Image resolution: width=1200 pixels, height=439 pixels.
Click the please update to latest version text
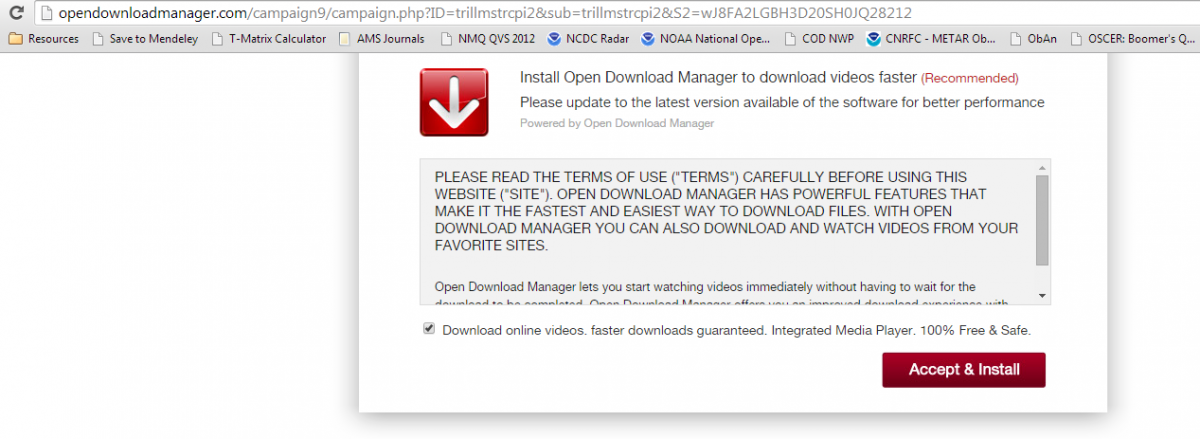[x=782, y=102]
